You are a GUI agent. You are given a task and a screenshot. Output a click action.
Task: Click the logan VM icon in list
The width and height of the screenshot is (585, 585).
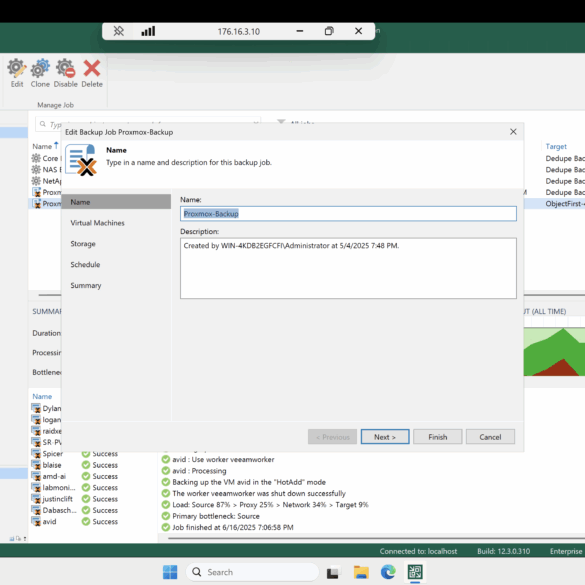(36, 419)
